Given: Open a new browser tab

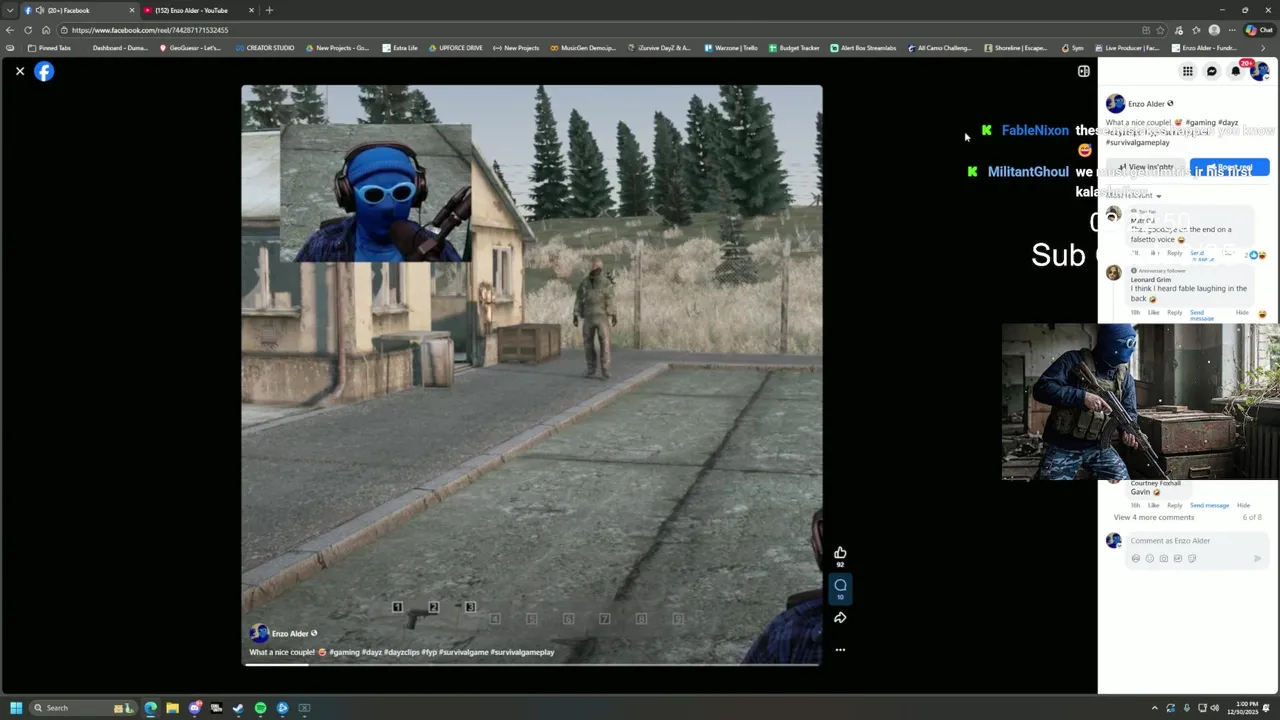Looking at the screenshot, I should click(x=269, y=10).
